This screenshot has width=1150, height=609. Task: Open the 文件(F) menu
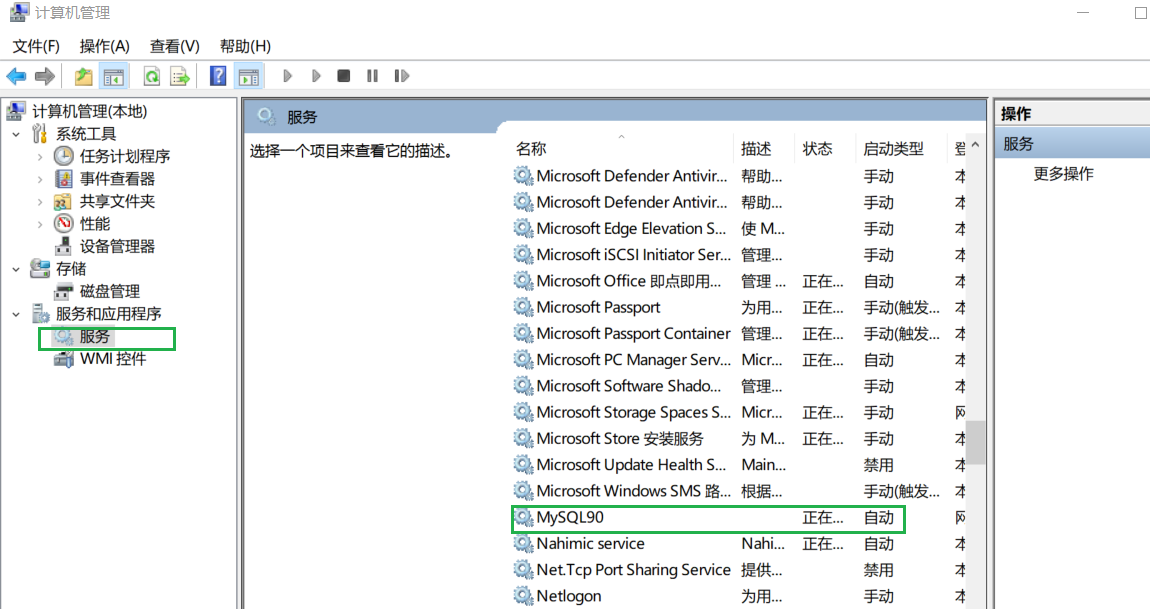[36, 46]
